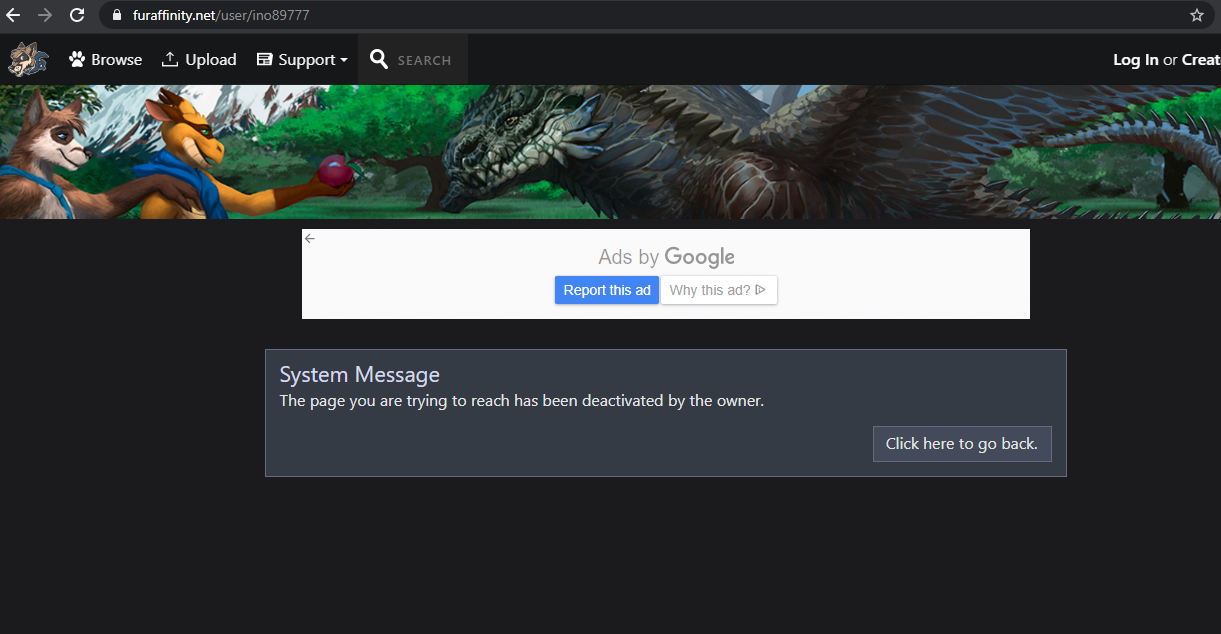
Task: Click the Create account link
Action: click(1201, 59)
